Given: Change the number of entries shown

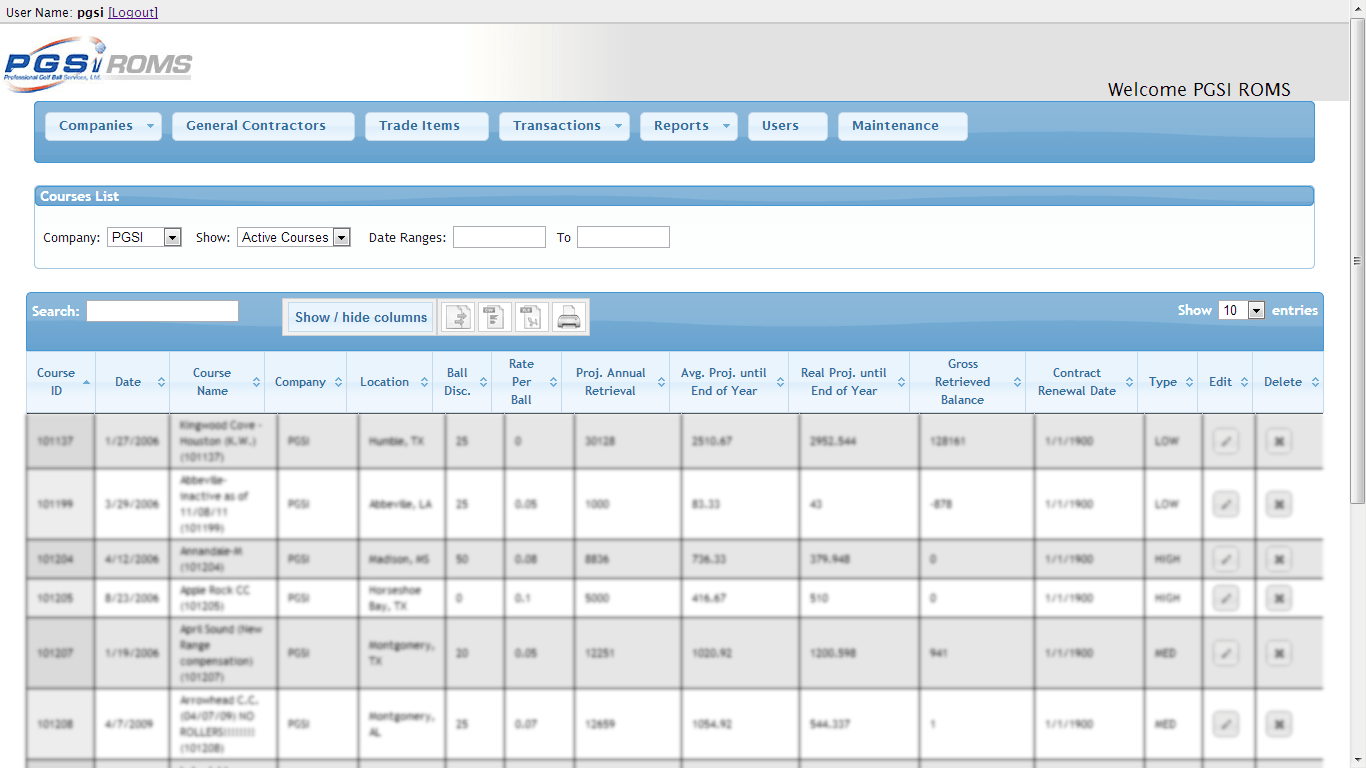Looking at the screenshot, I should click(x=1241, y=311).
